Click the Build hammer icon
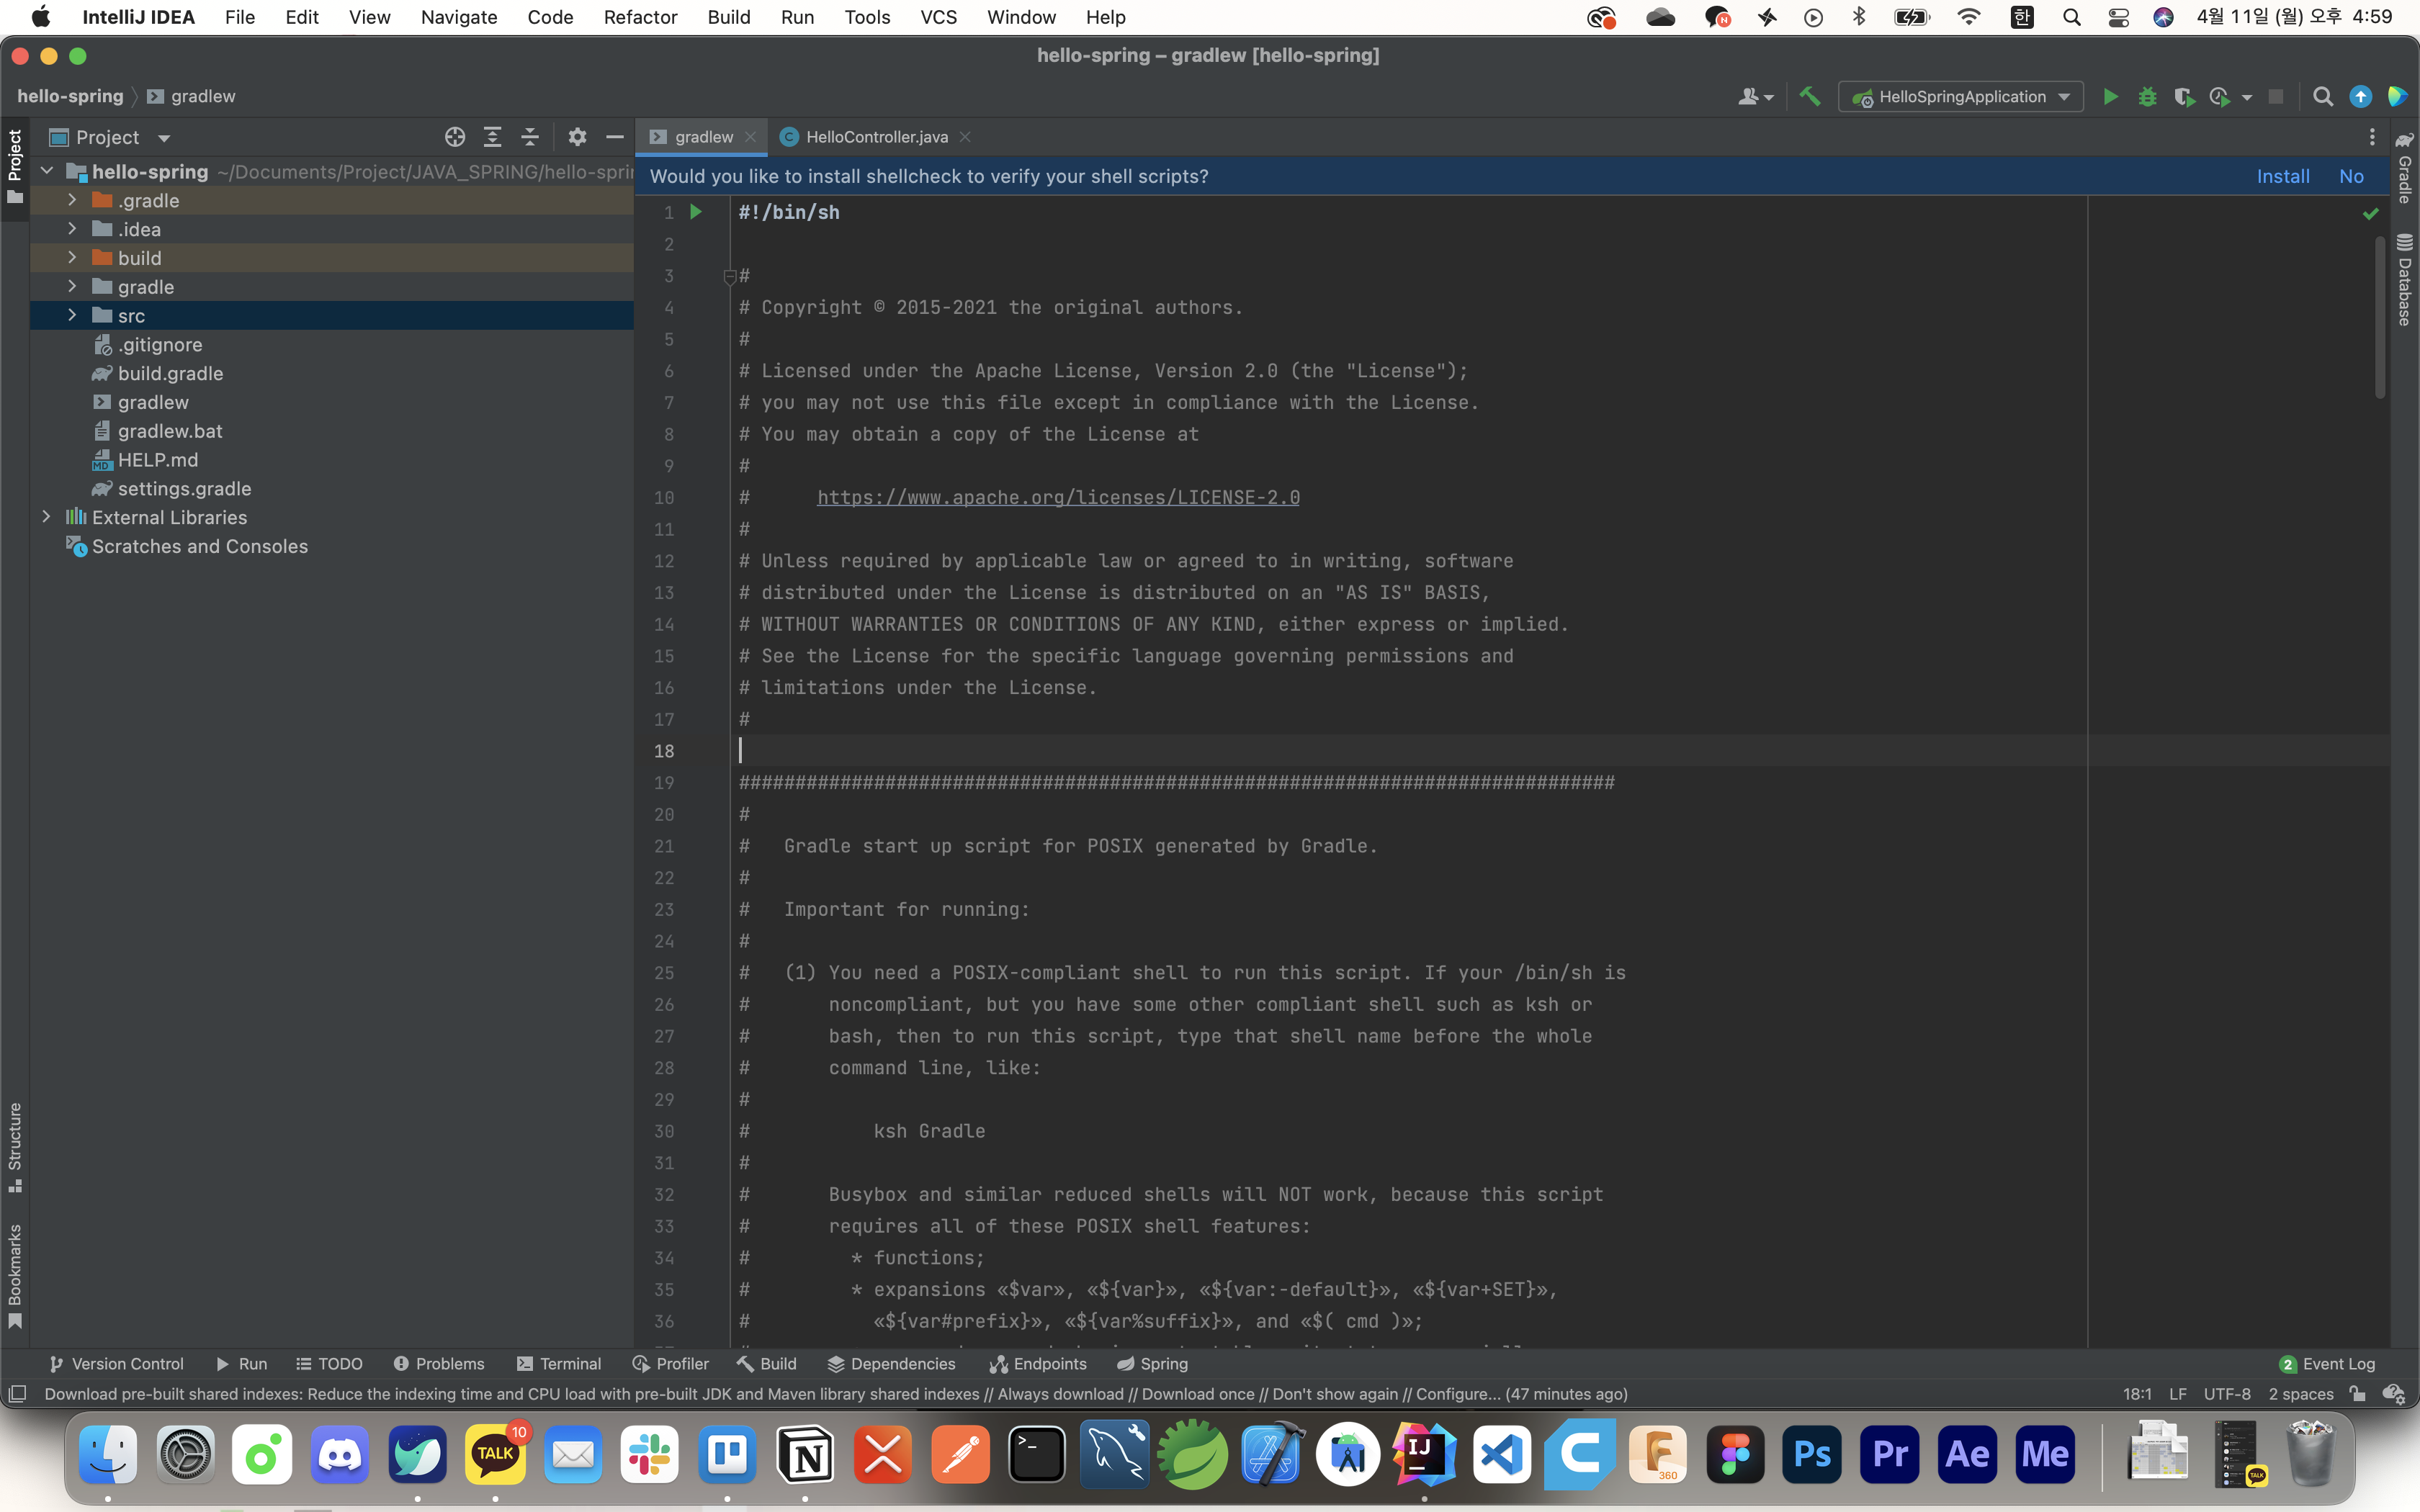This screenshot has height=1512, width=2420. (1810, 97)
